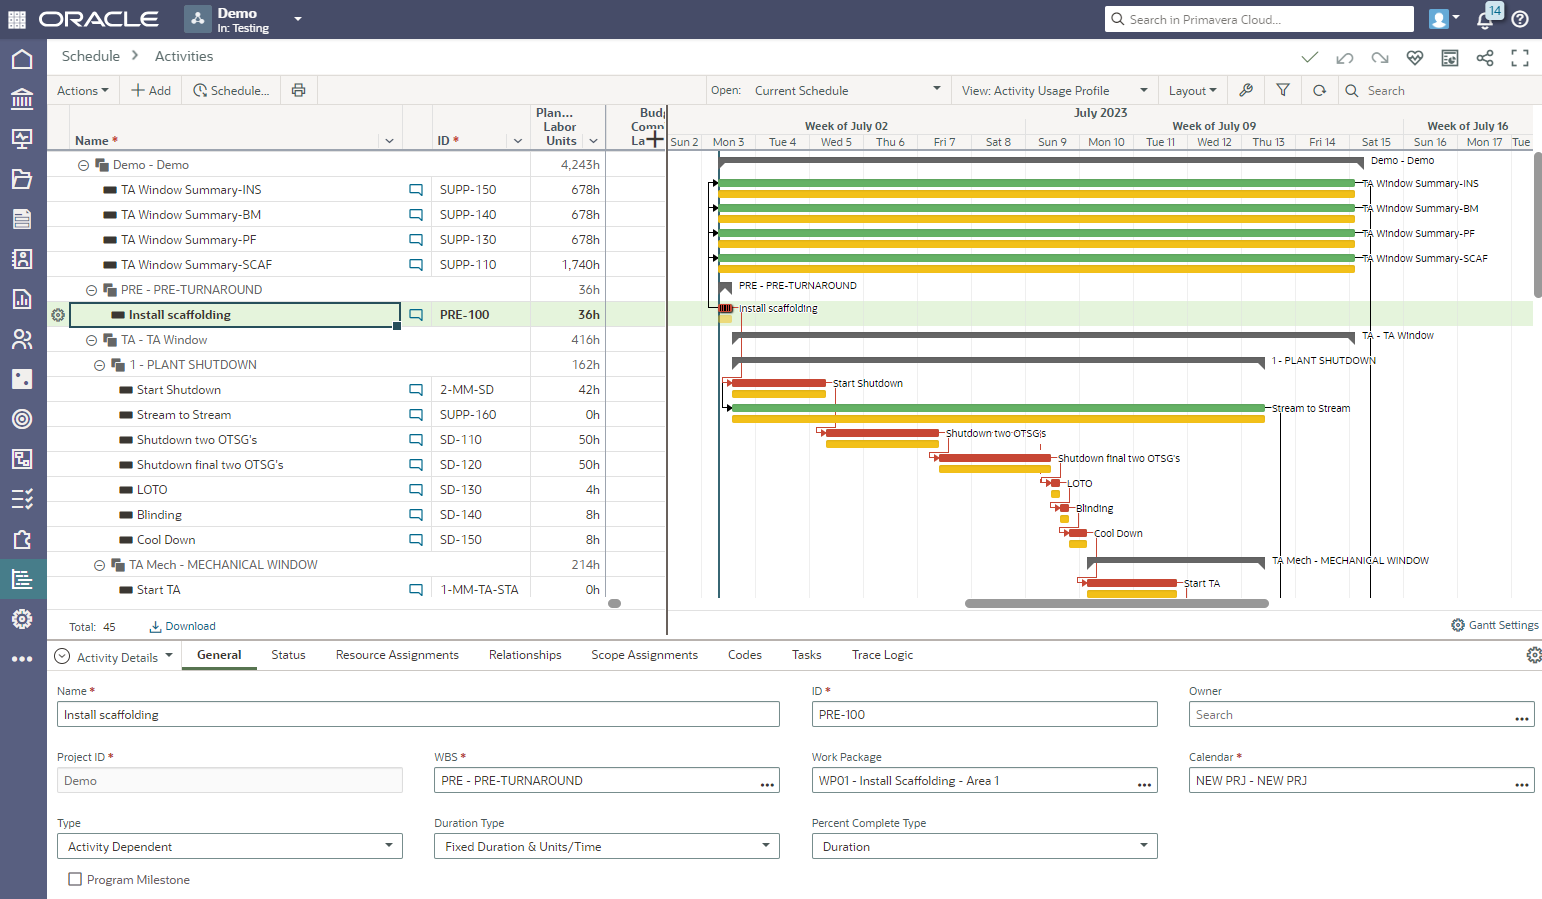Download the activity list
Image resolution: width=1542 pixels, height=899 pixels.
pyautogui.click(x=182, y=626)
